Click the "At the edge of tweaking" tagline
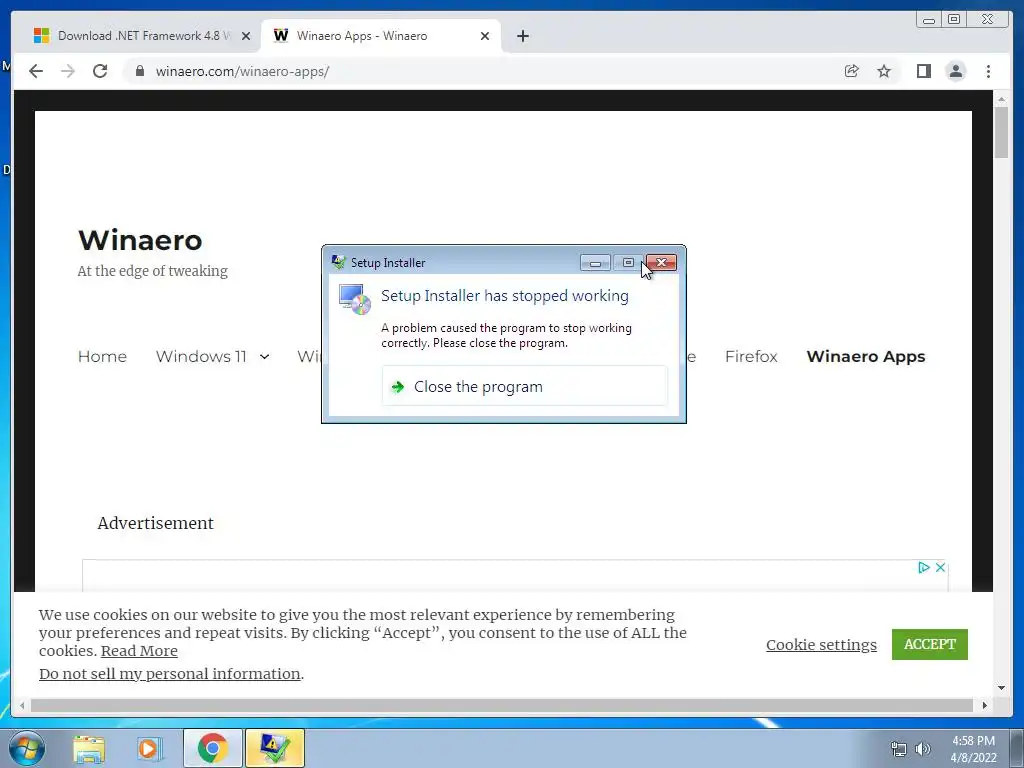The height and width of the screenshot is (768, 1024). tap(153, 271)
